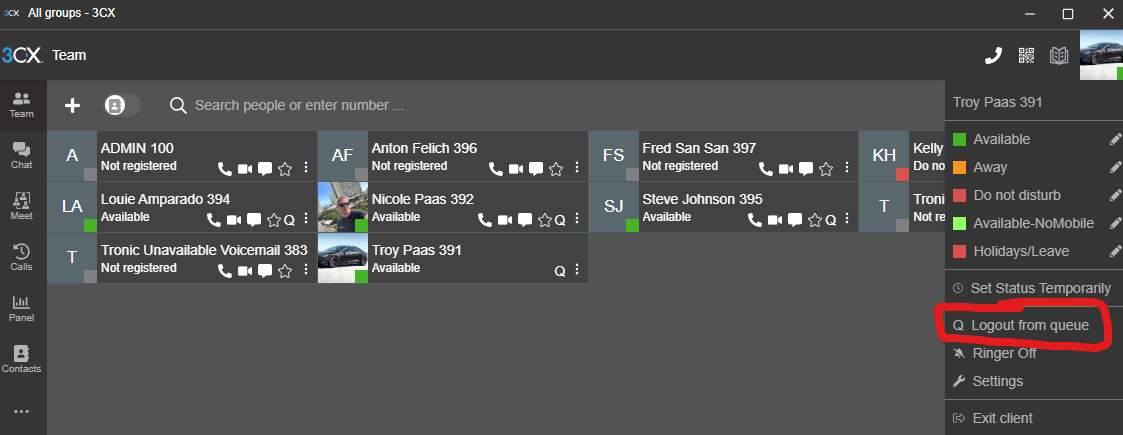
Task: Toggle Ringer Off in profile menu
Action: pyautogui.click(x=1003, y=353)
